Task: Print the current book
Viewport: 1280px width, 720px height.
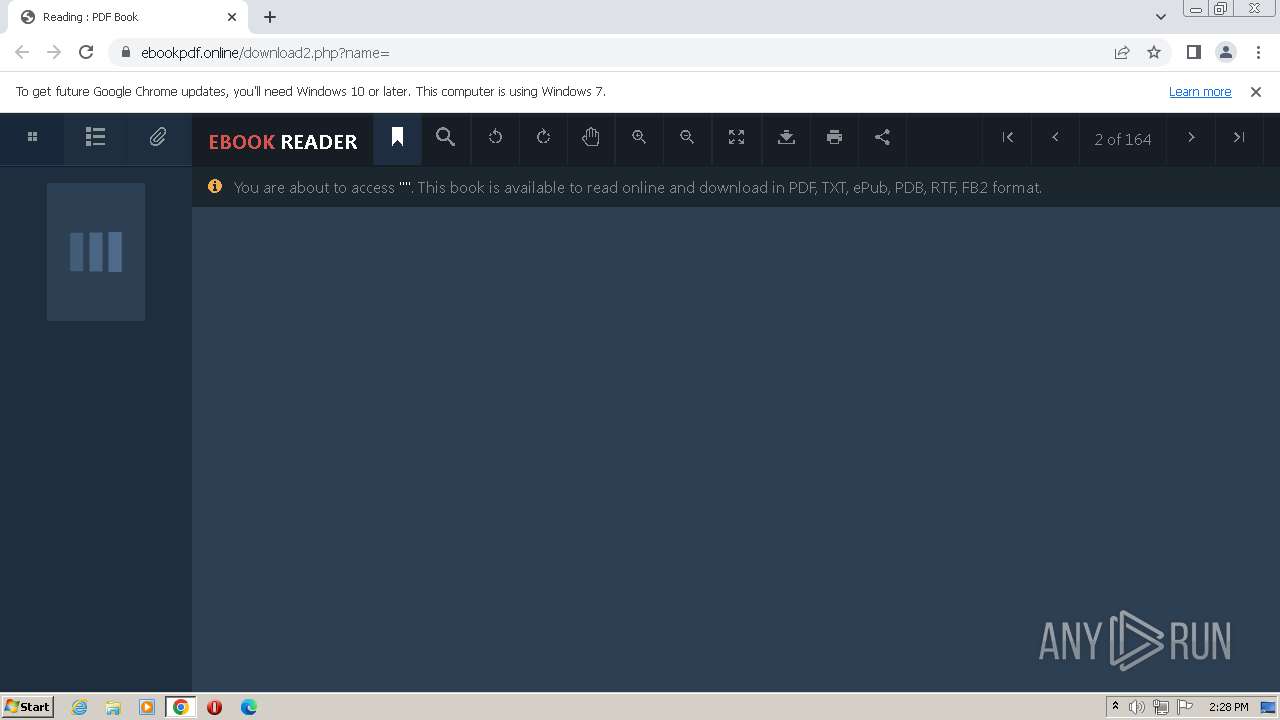Action: pyautogui.click(x=834, y=138)
